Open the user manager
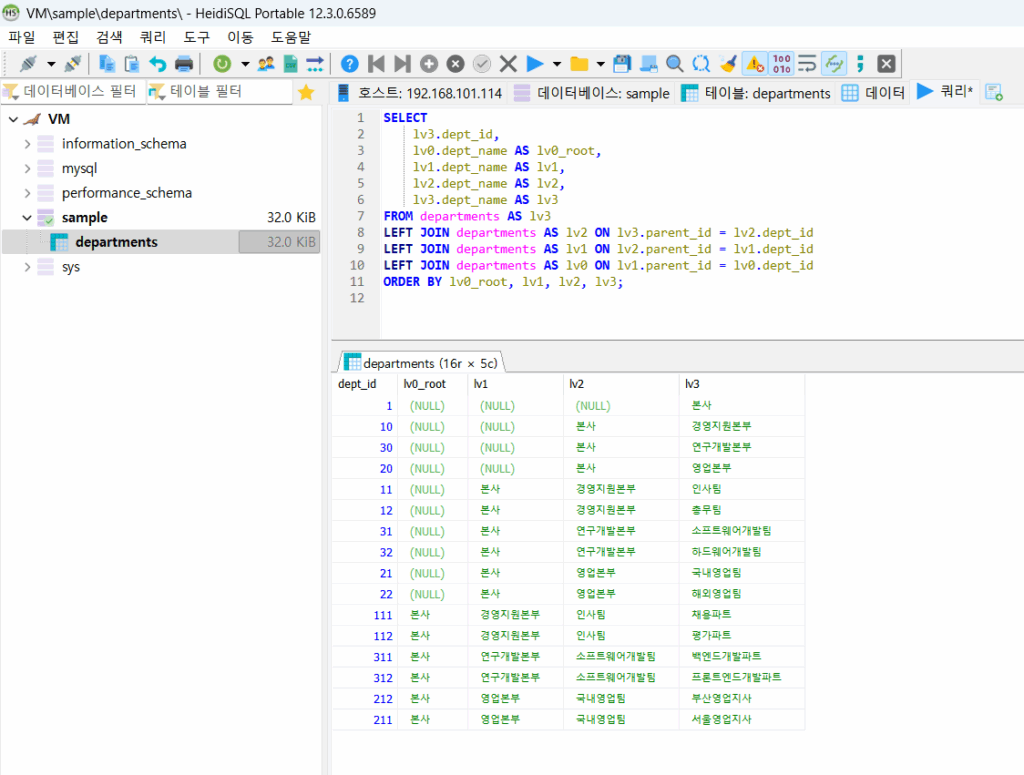Screen dimensions: 1024x775 265,63
